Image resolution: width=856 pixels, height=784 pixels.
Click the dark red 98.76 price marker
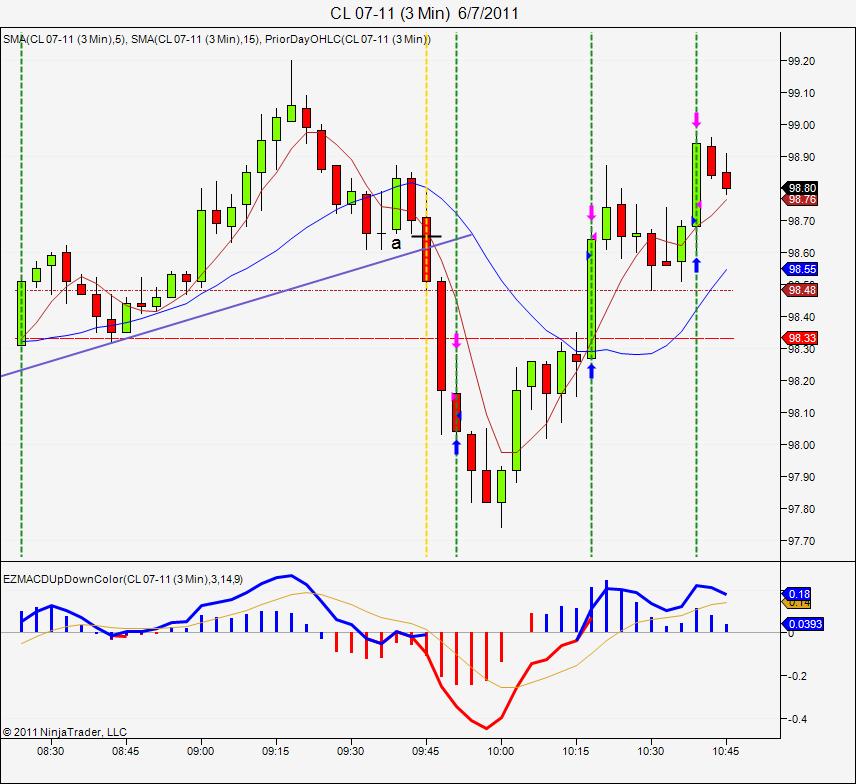pos(800,199)
